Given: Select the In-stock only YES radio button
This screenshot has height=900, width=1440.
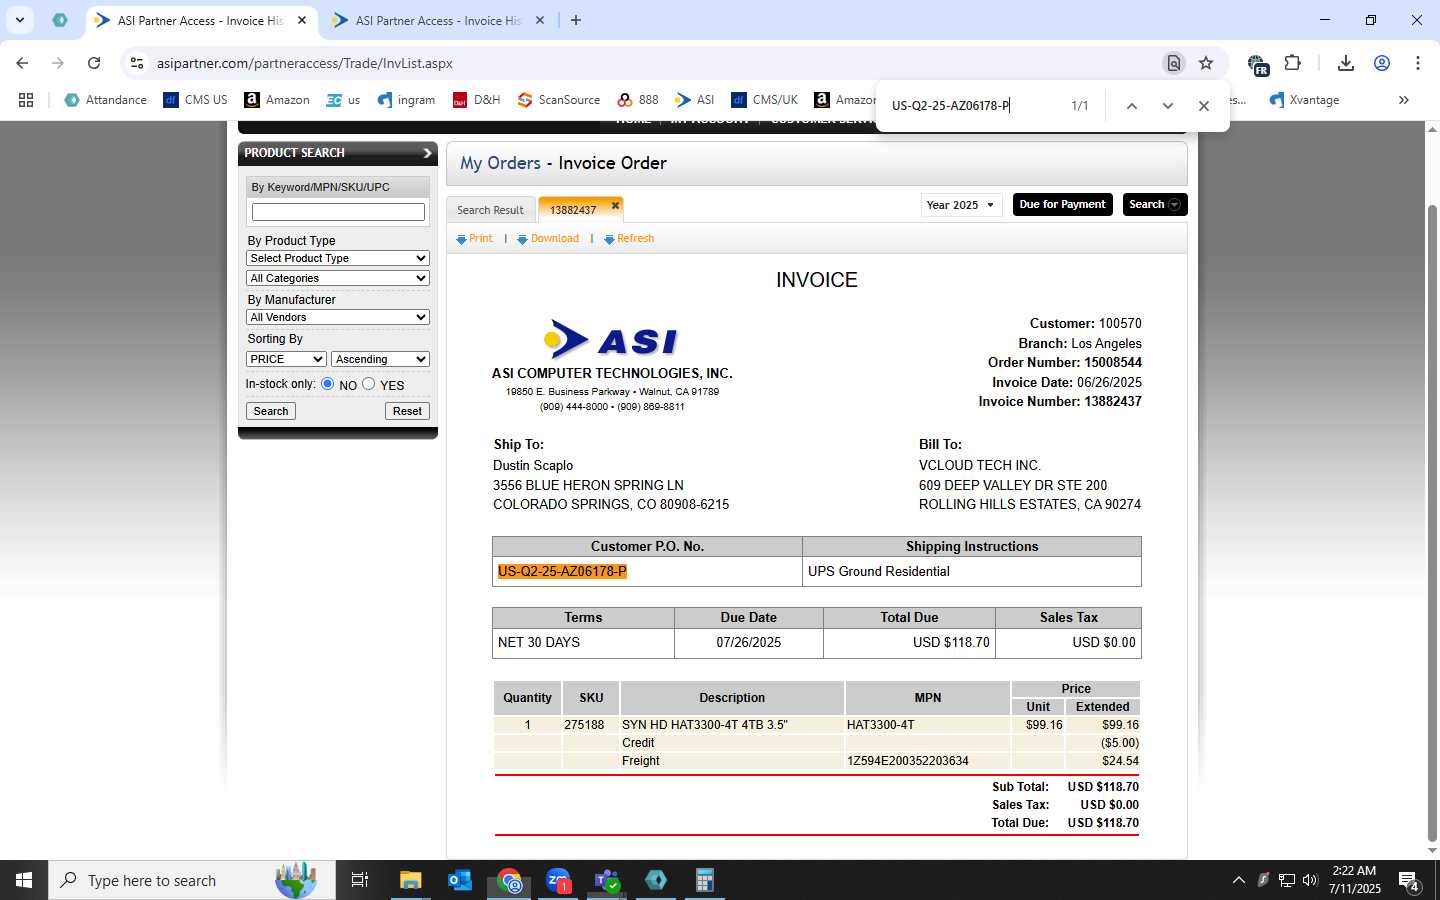Looking at the screenshot, I should 369,384.
